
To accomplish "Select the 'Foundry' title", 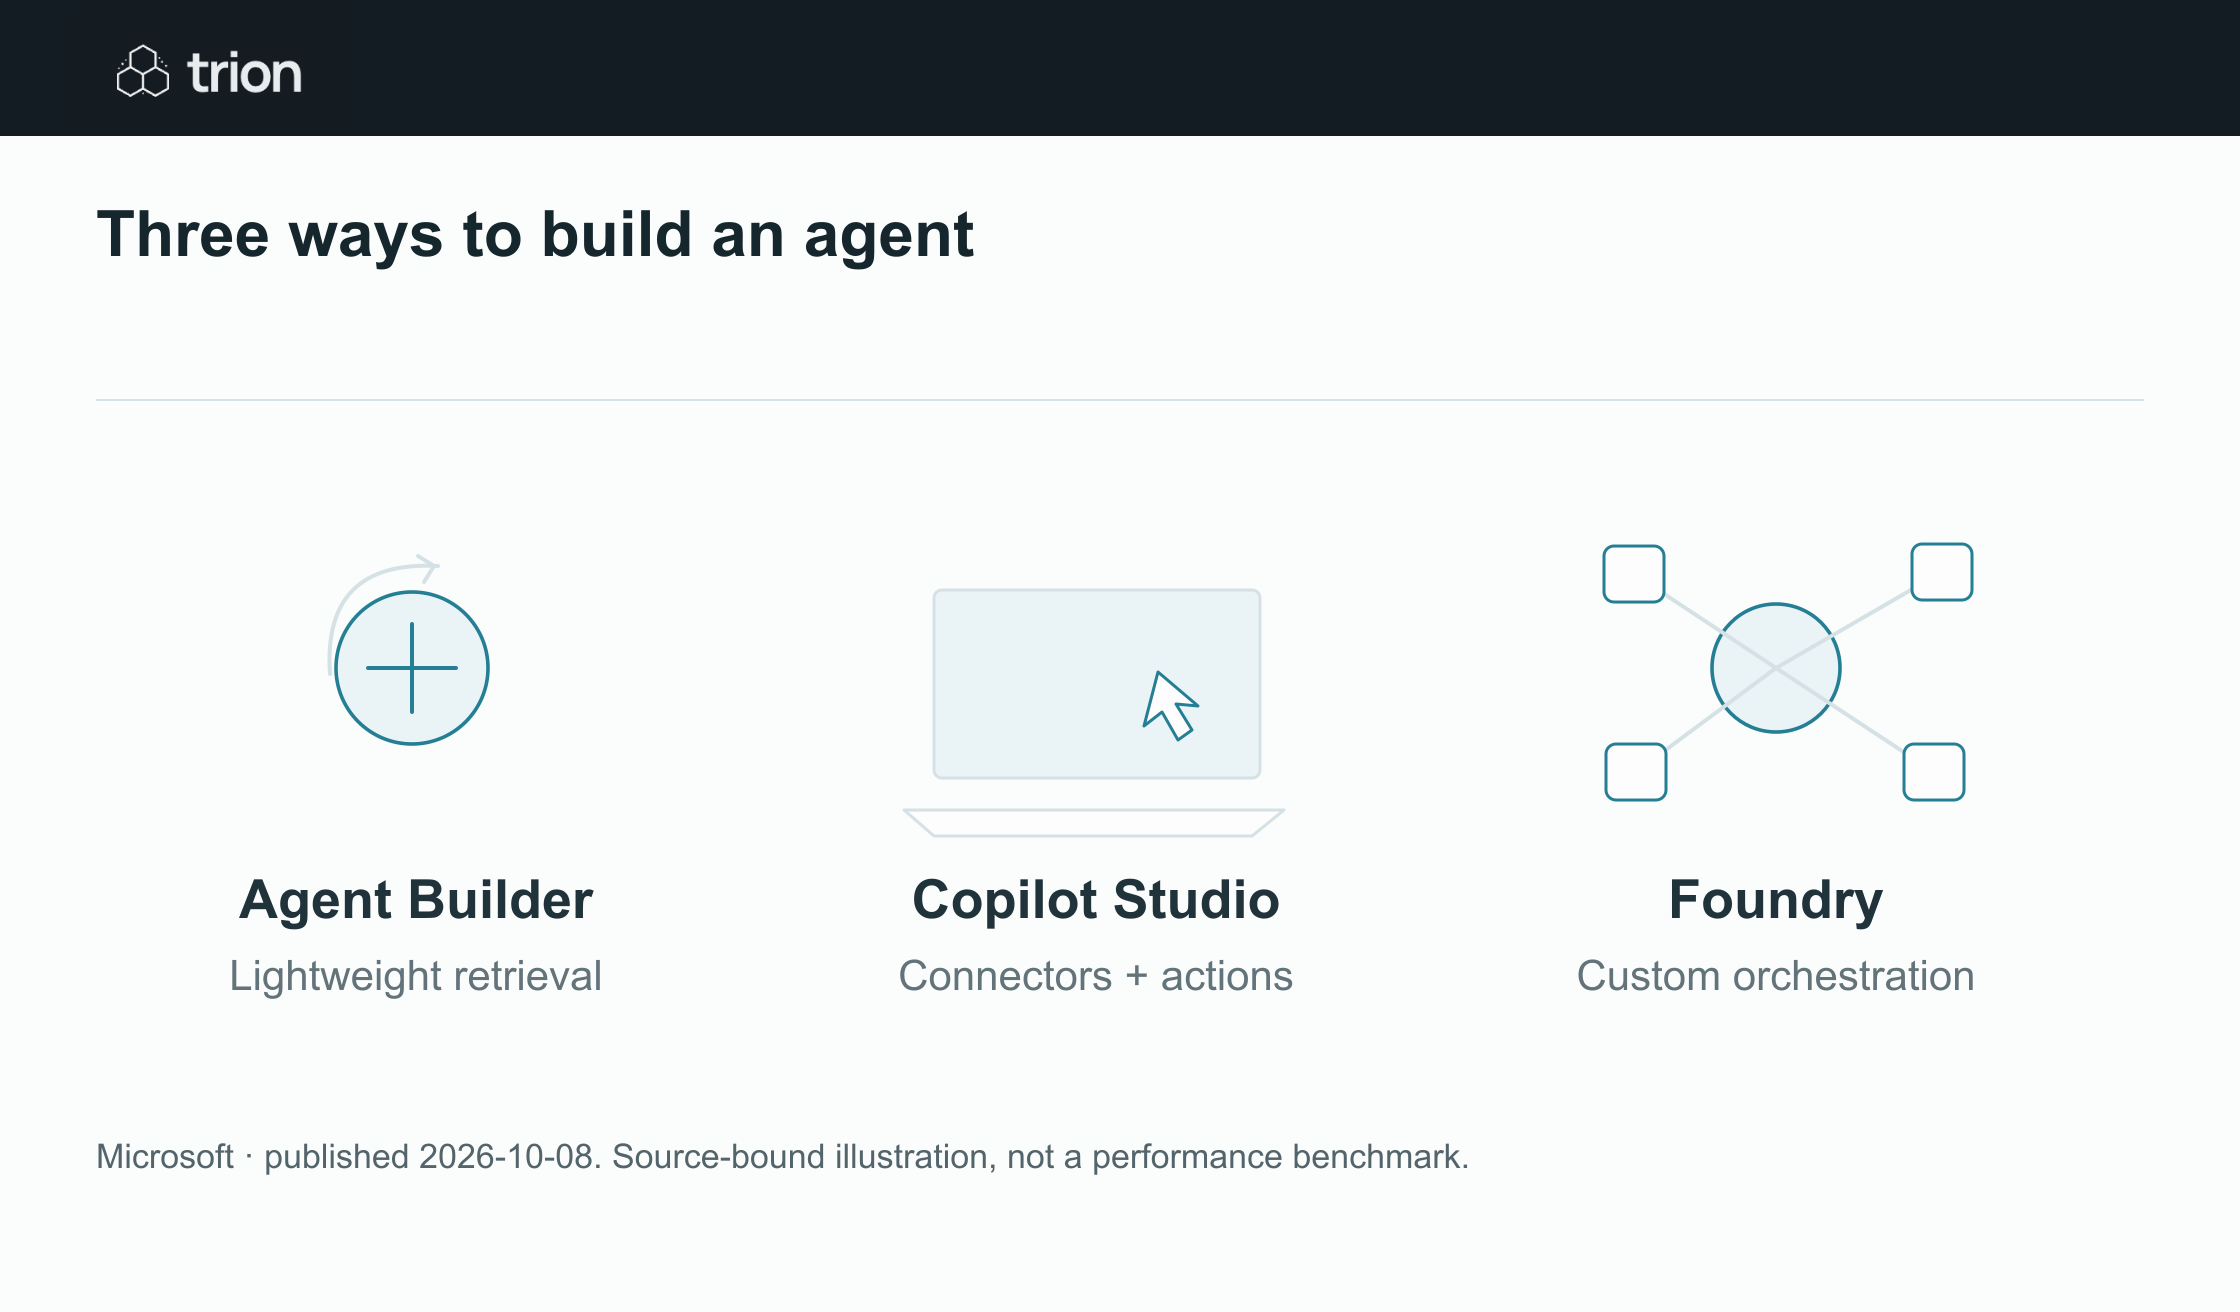I will [x=1776, y=902].
